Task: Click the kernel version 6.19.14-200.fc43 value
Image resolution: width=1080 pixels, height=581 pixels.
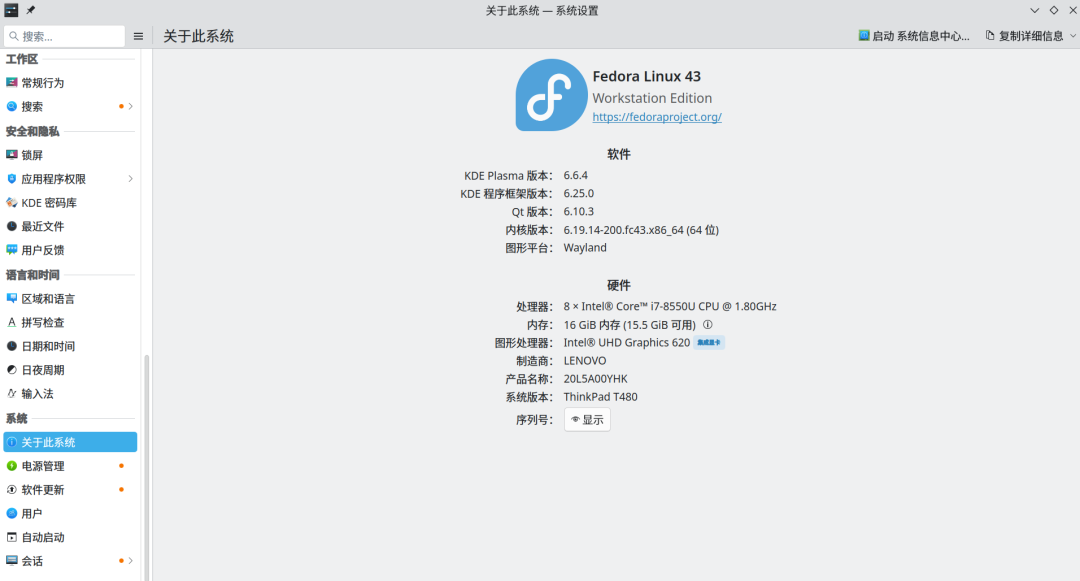Action: coord(641,230)
